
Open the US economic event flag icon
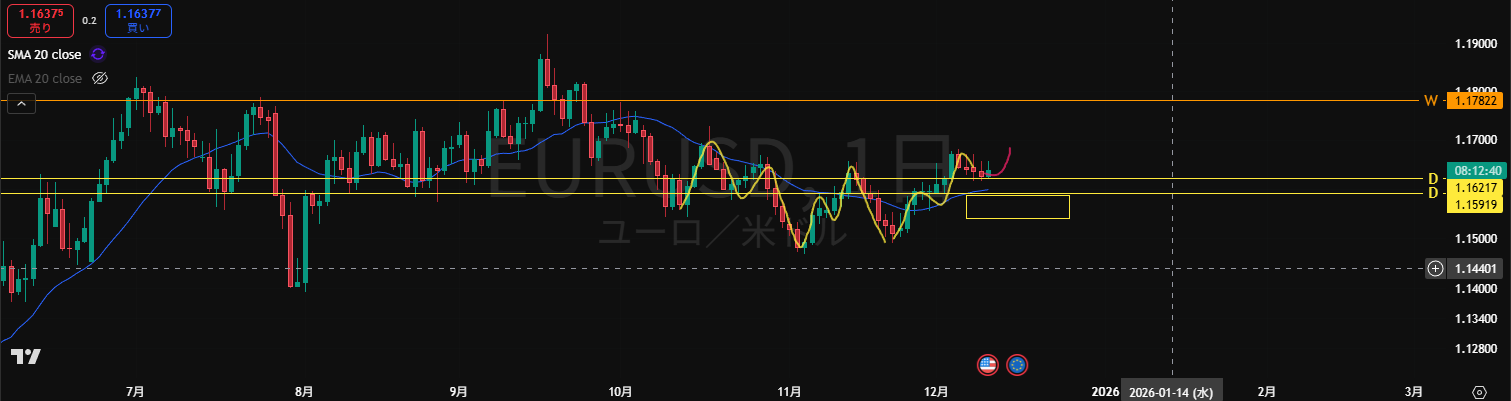987,365
